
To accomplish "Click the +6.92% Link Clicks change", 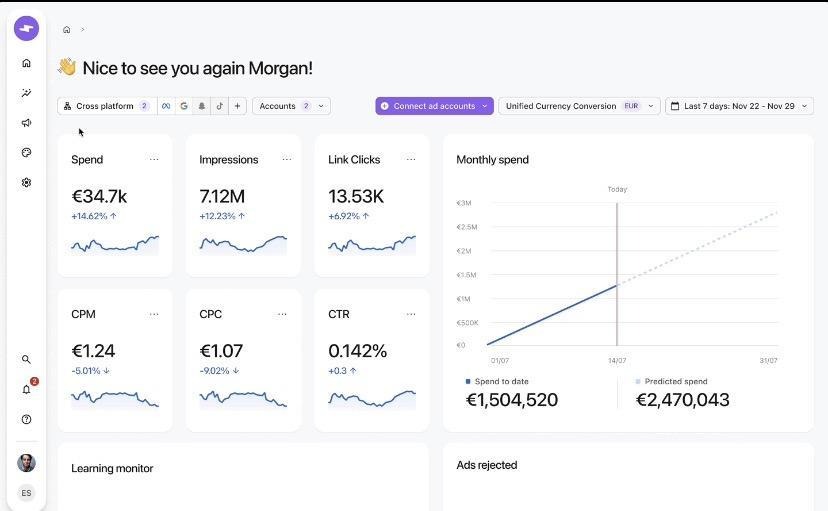I will click(x=349, y=216).
